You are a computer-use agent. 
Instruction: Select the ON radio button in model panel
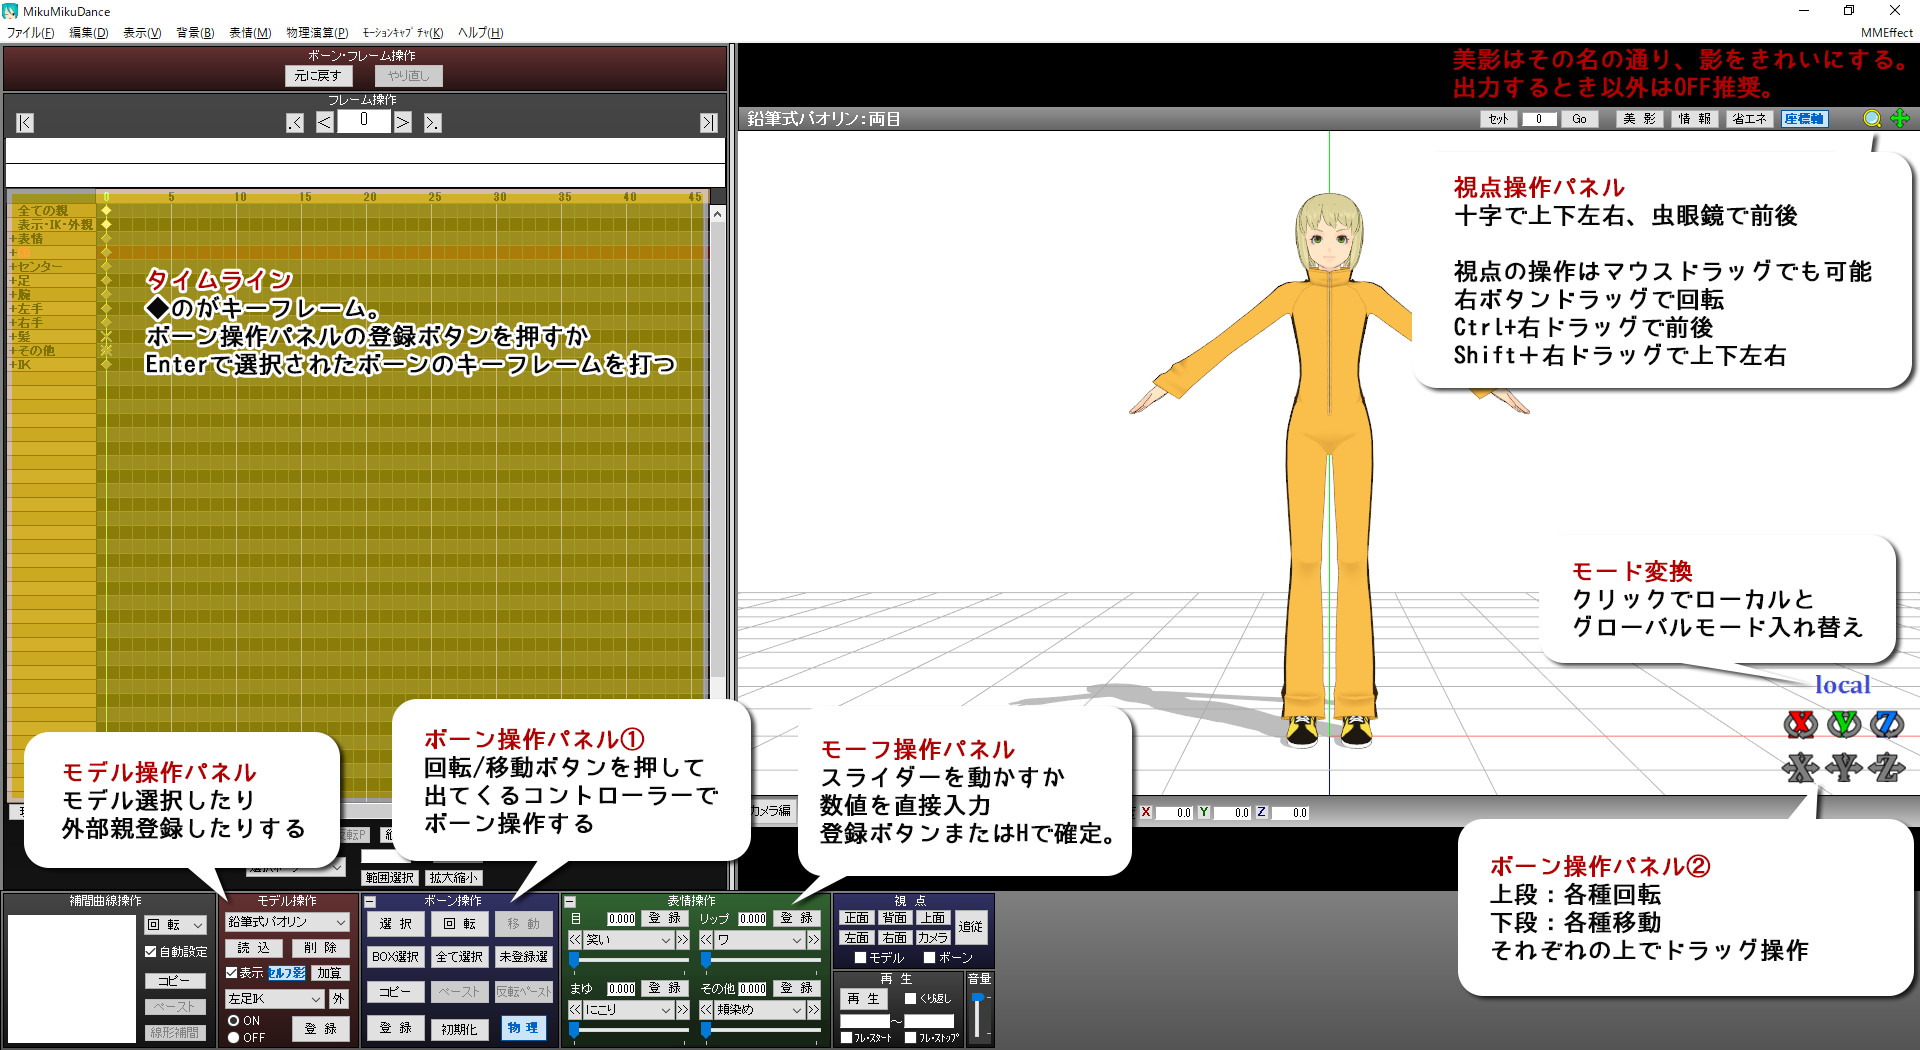(x=233, y=1020)
